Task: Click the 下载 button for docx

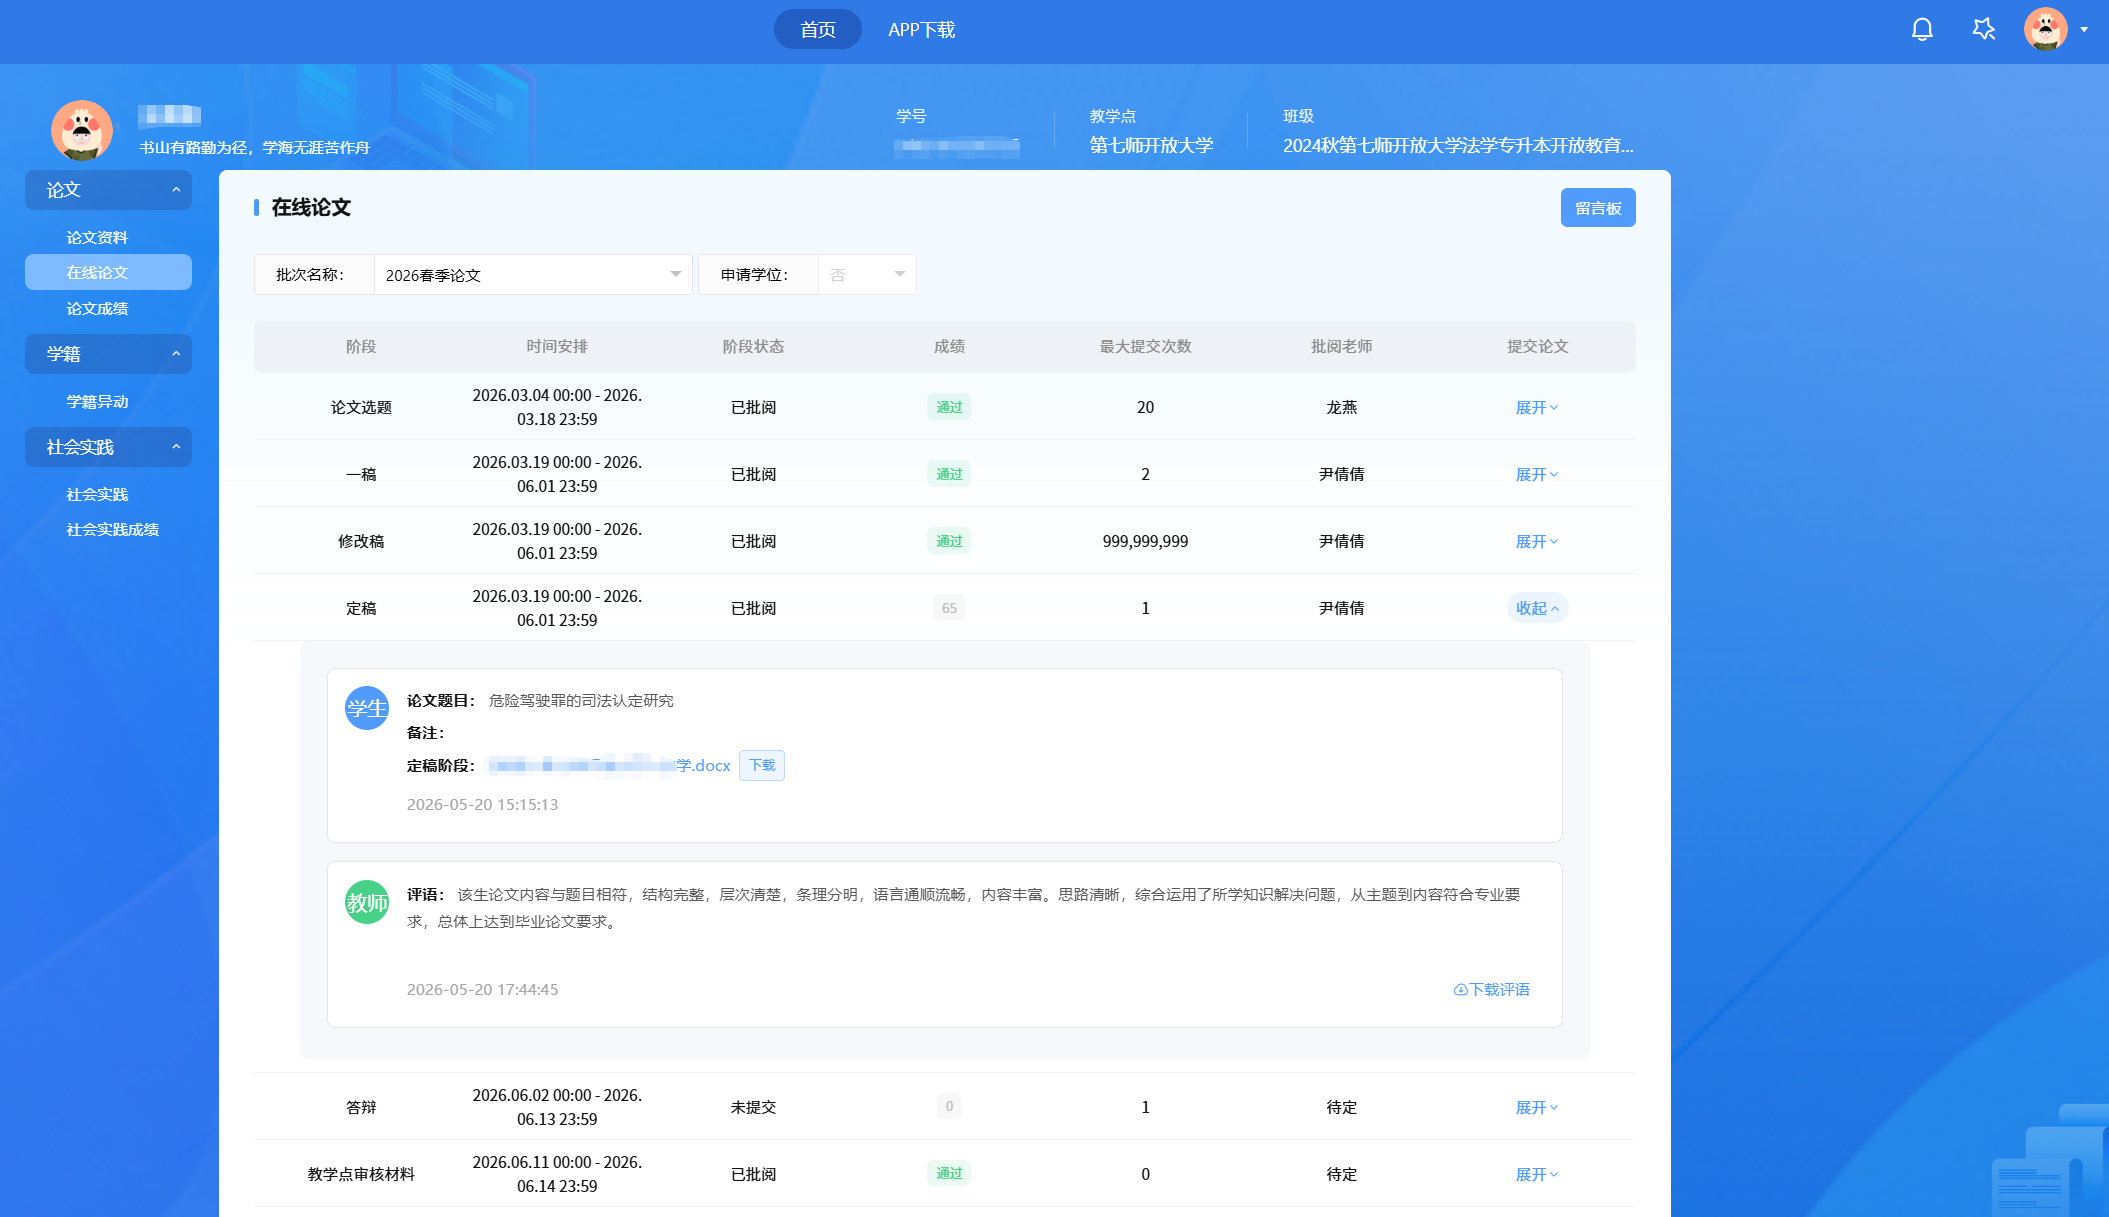Action: [x=762, y=765]
